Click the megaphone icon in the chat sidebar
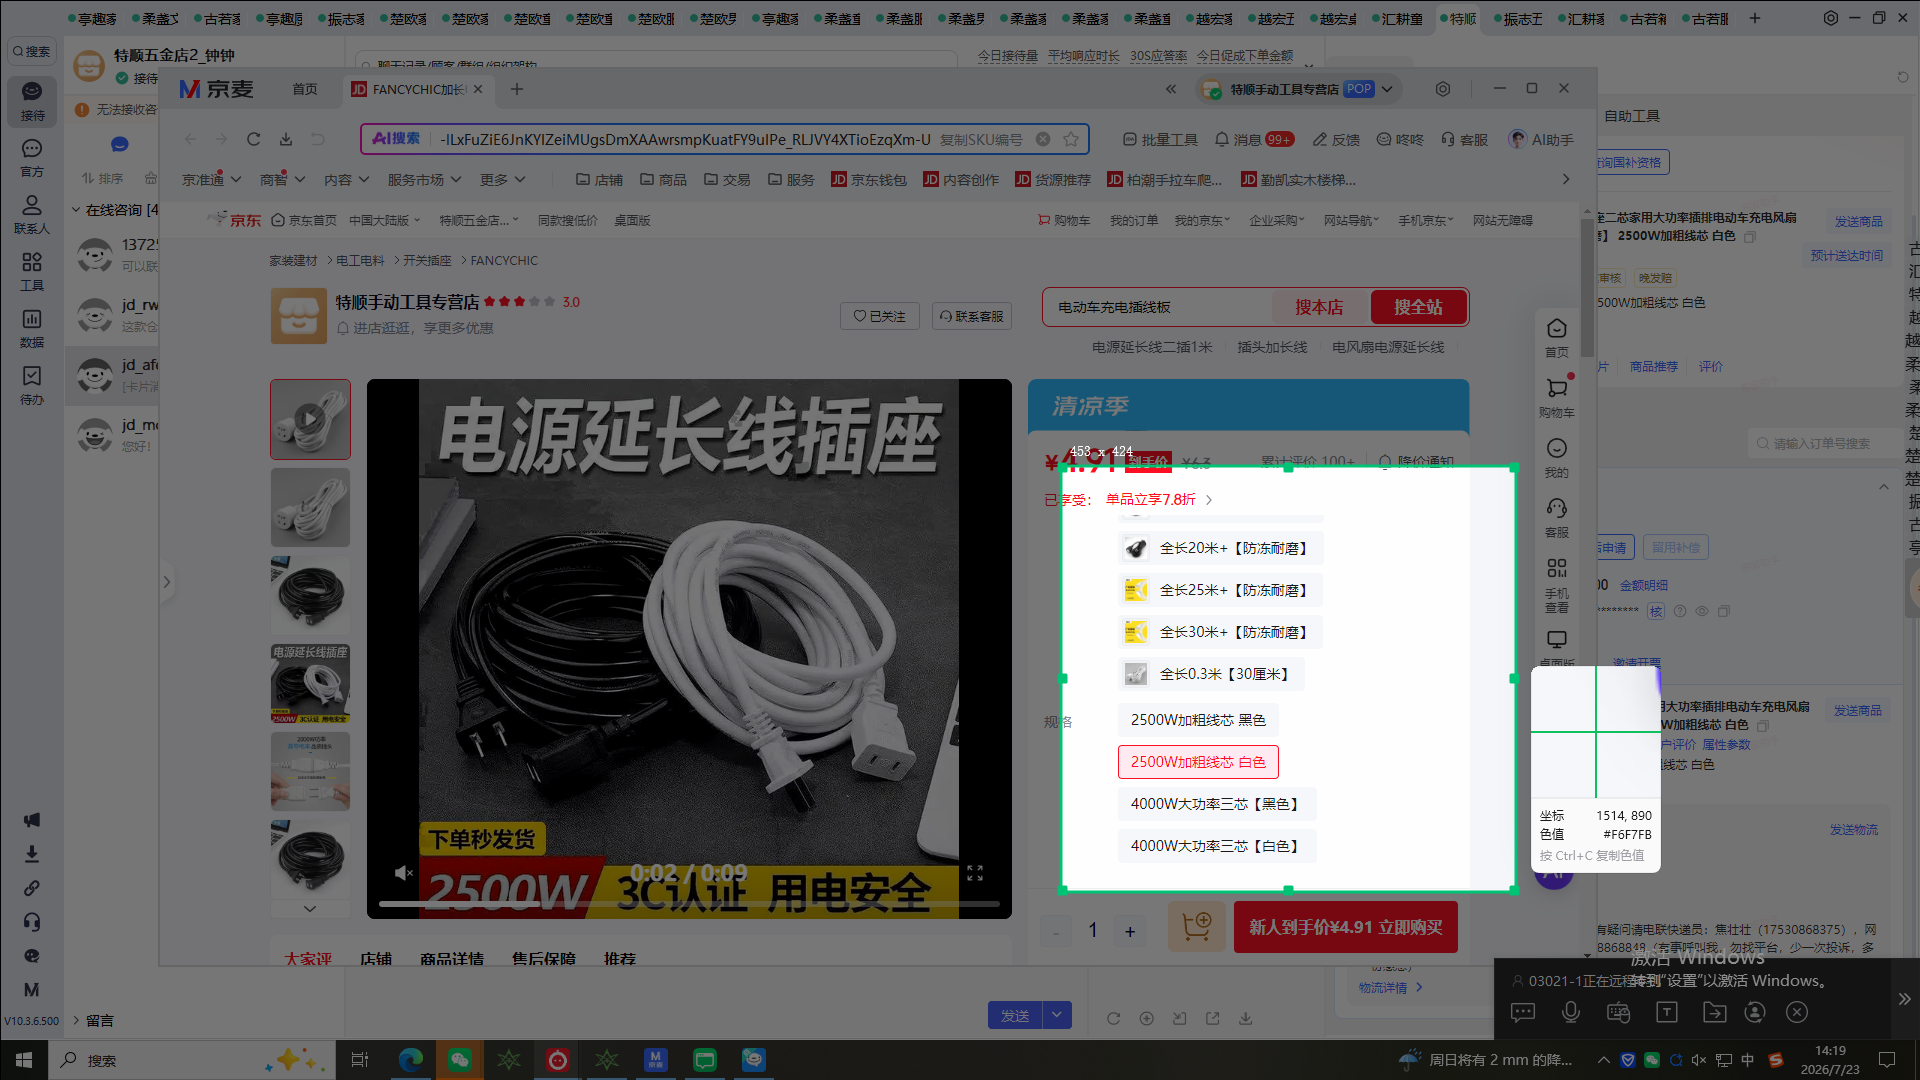The image size is (1920, 1080). point(32,820)
